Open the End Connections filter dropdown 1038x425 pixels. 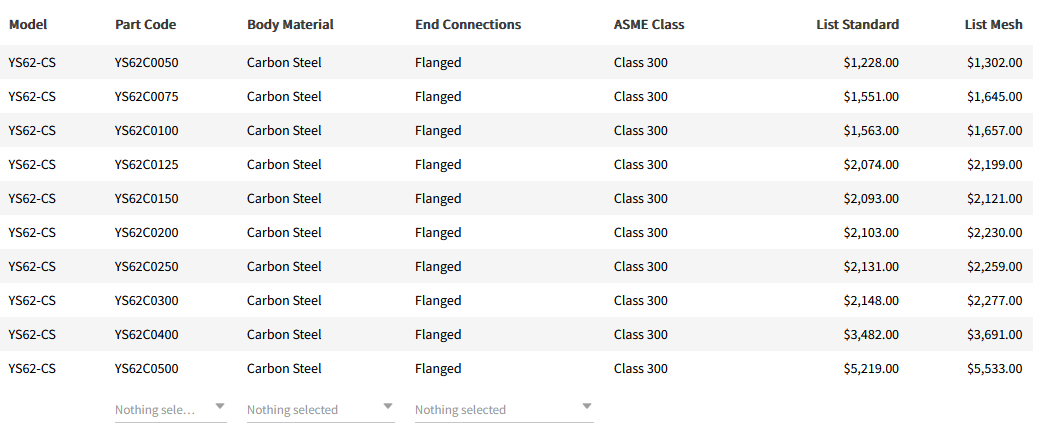tap(503, 409)
